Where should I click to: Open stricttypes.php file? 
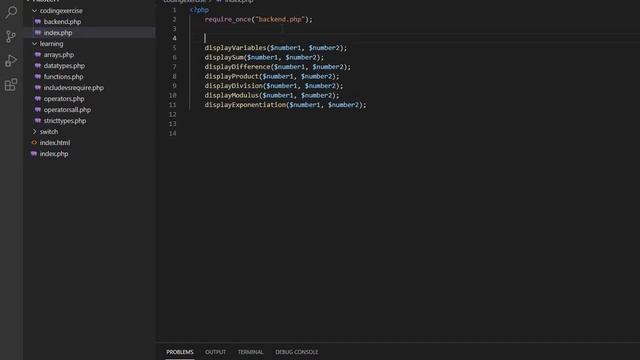point(64,121)
